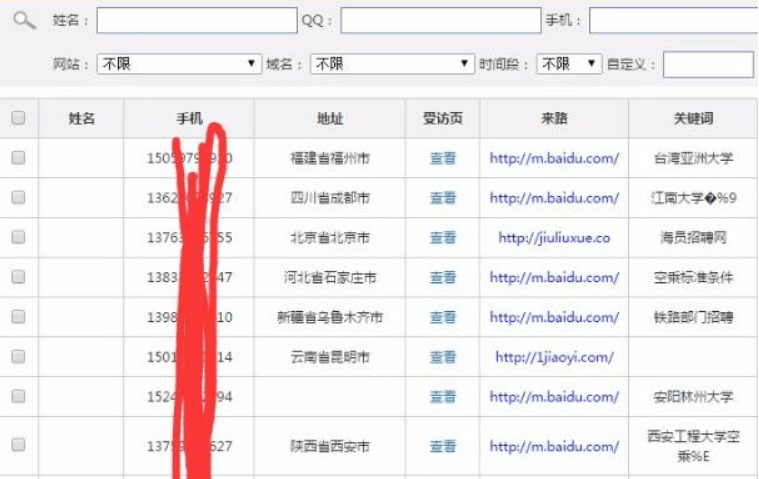Open m.baidu.com link in 铁路部门招聘 row
This screenshot has height=479, width=759.
pyautogui.click(x=554, y=317)
